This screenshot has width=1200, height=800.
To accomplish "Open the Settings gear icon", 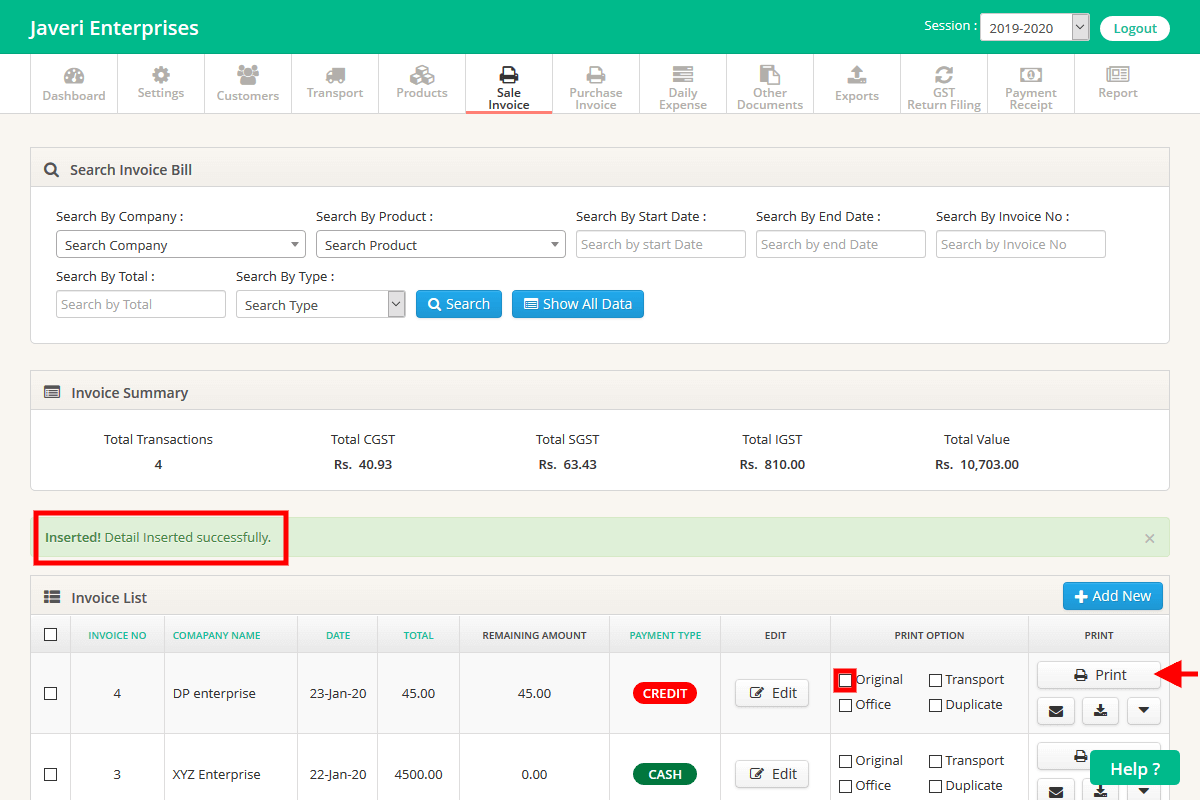I will point(161,75).
